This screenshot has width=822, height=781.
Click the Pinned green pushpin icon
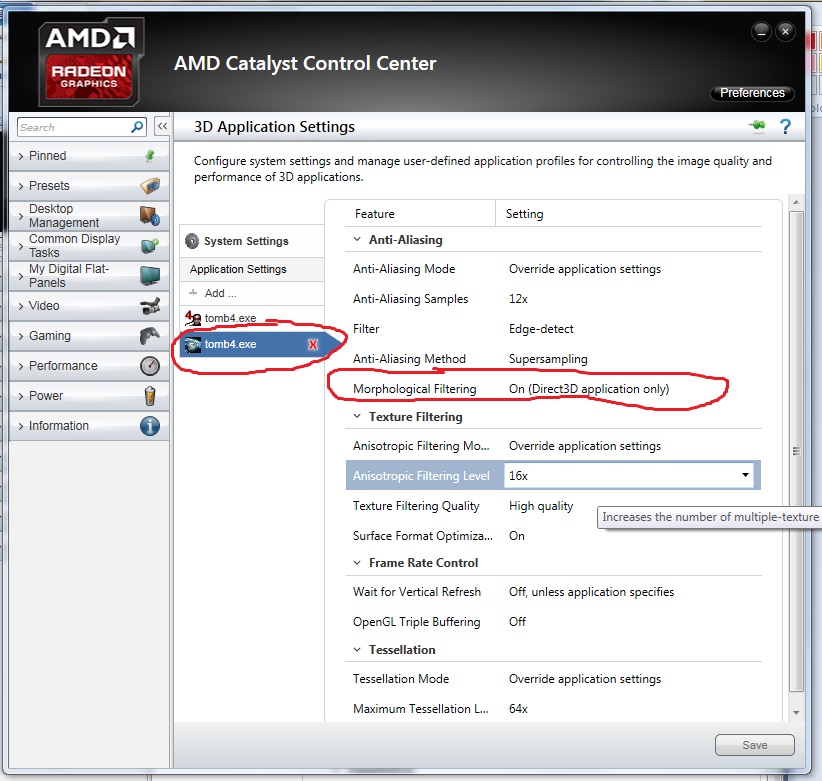click(150, 156)
